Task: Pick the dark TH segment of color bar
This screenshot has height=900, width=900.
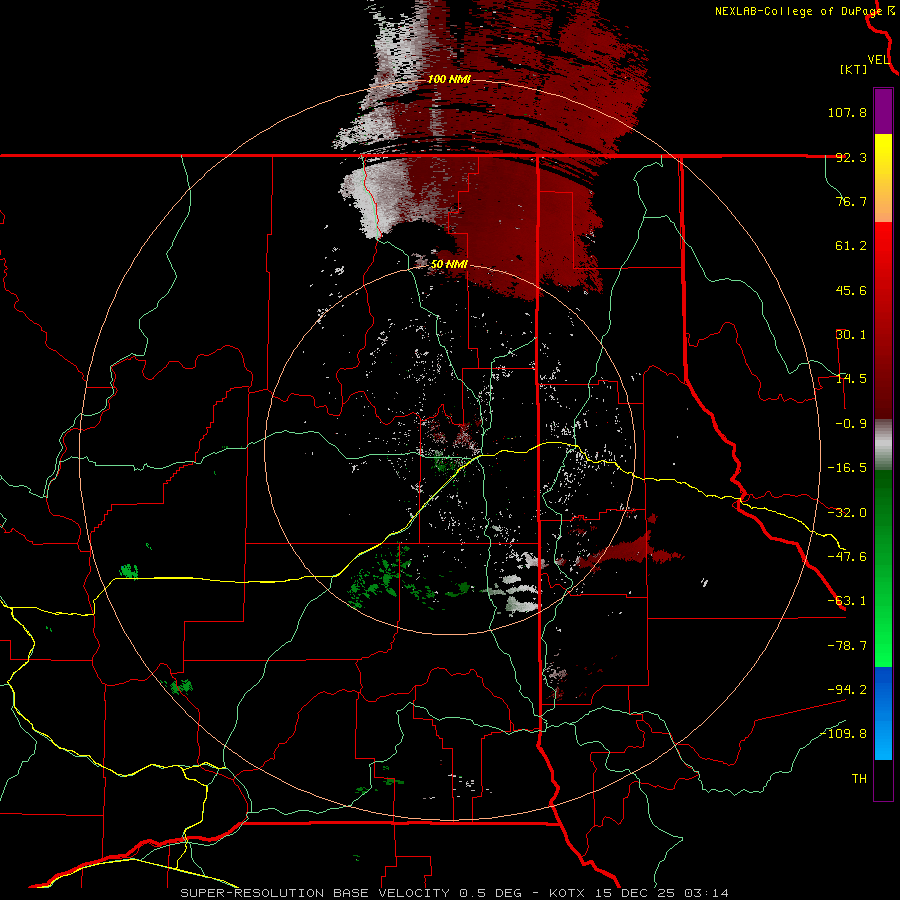Action: [x=883, y=780]
